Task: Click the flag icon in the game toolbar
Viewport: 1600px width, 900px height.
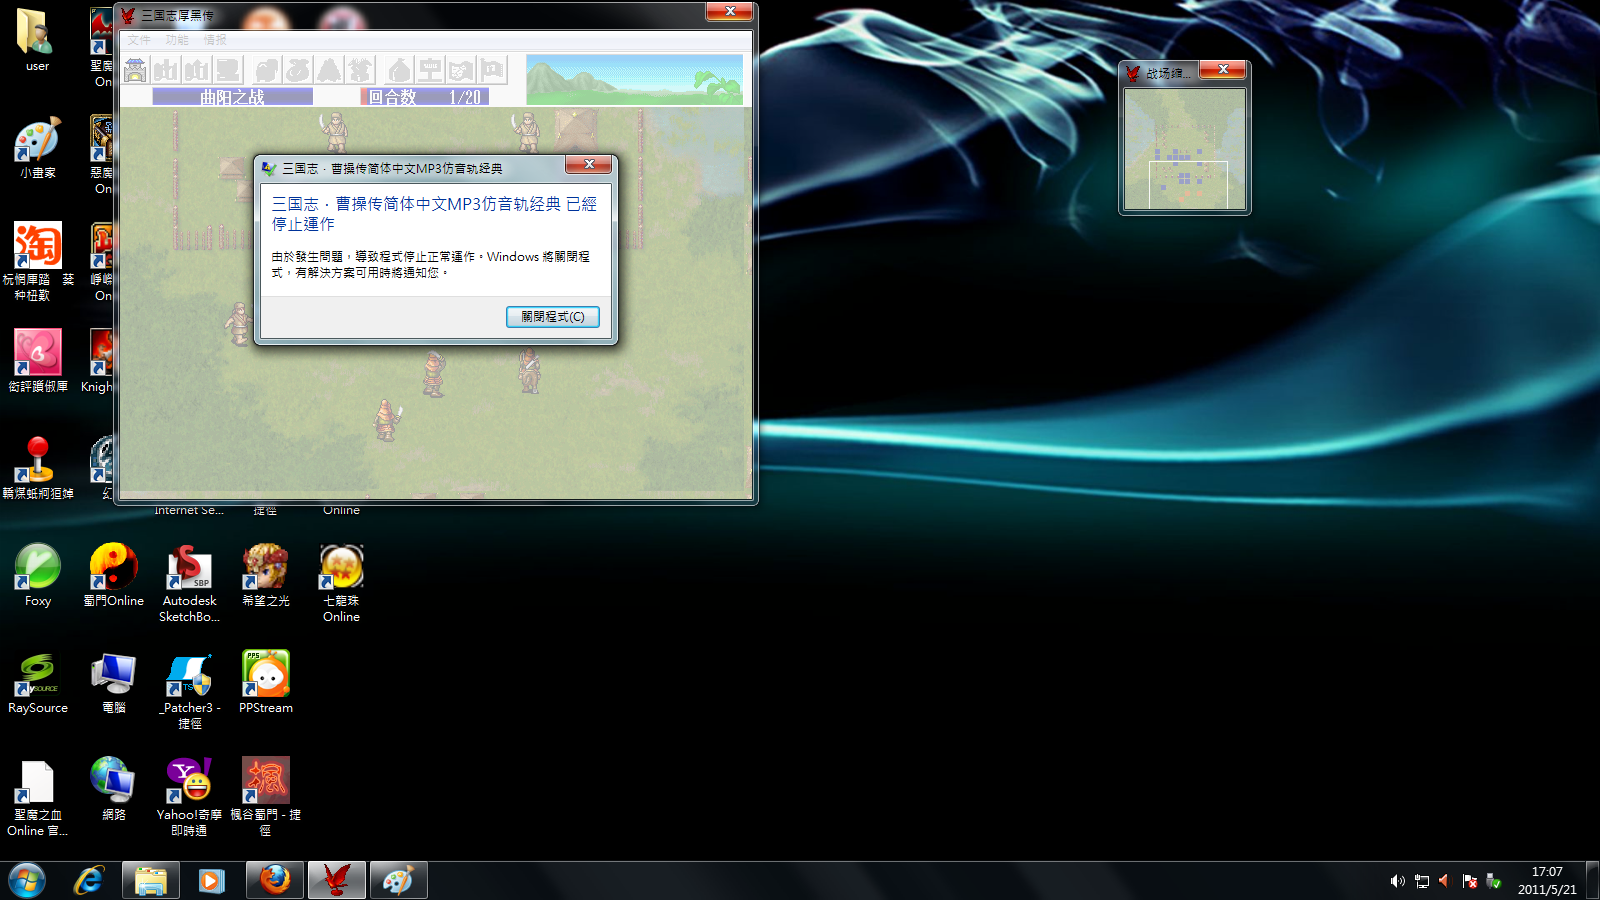Action: click(492, 70)
